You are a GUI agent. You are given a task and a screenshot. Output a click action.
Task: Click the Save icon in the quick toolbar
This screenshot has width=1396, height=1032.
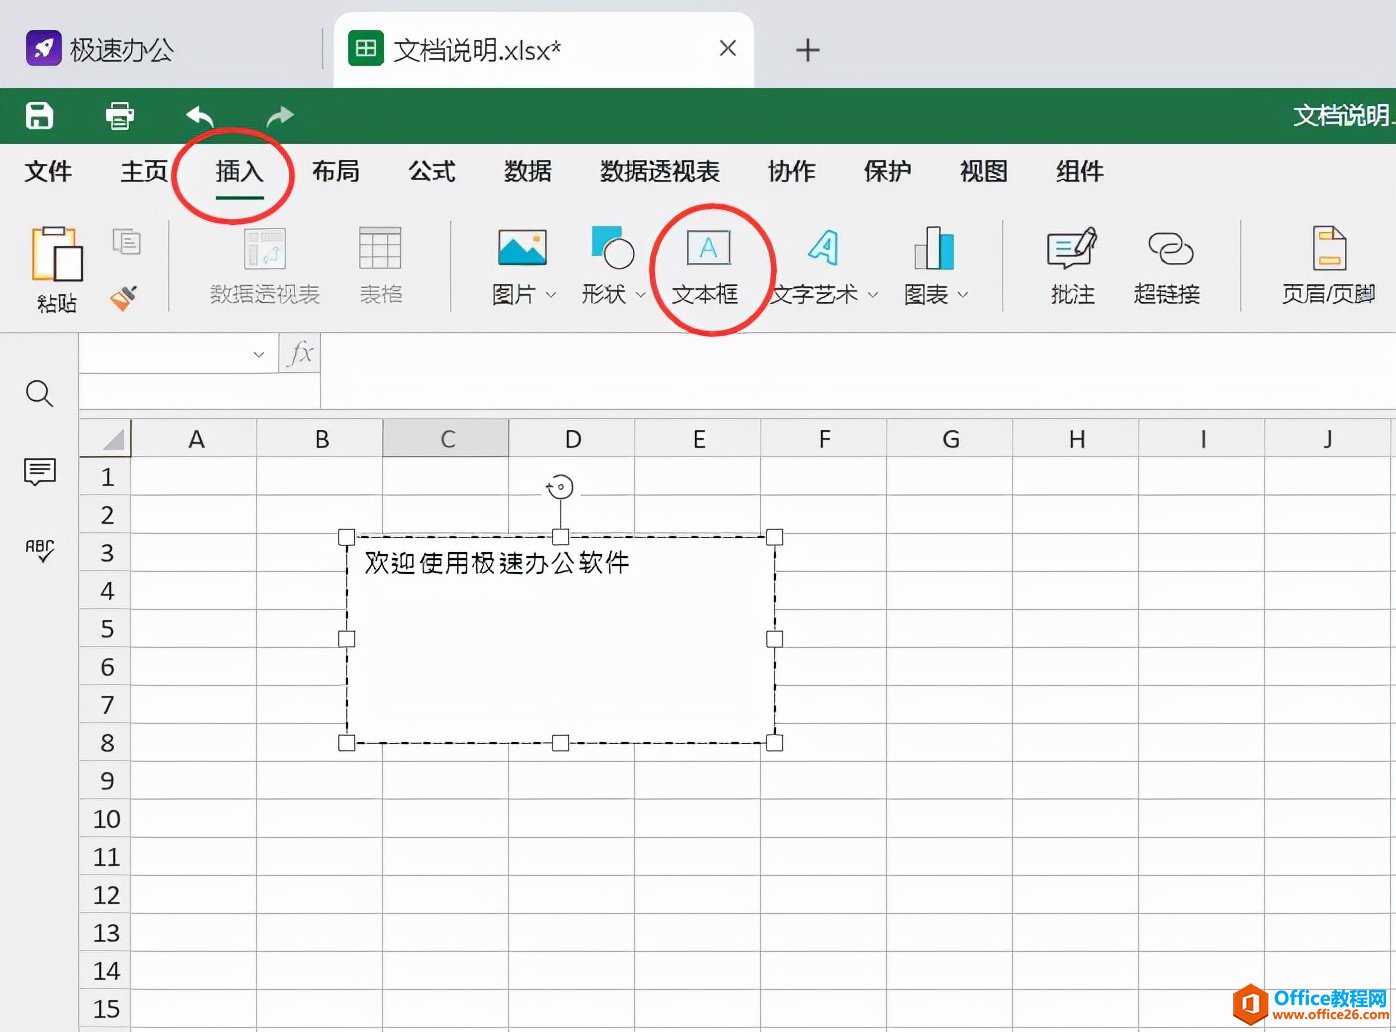39,116
